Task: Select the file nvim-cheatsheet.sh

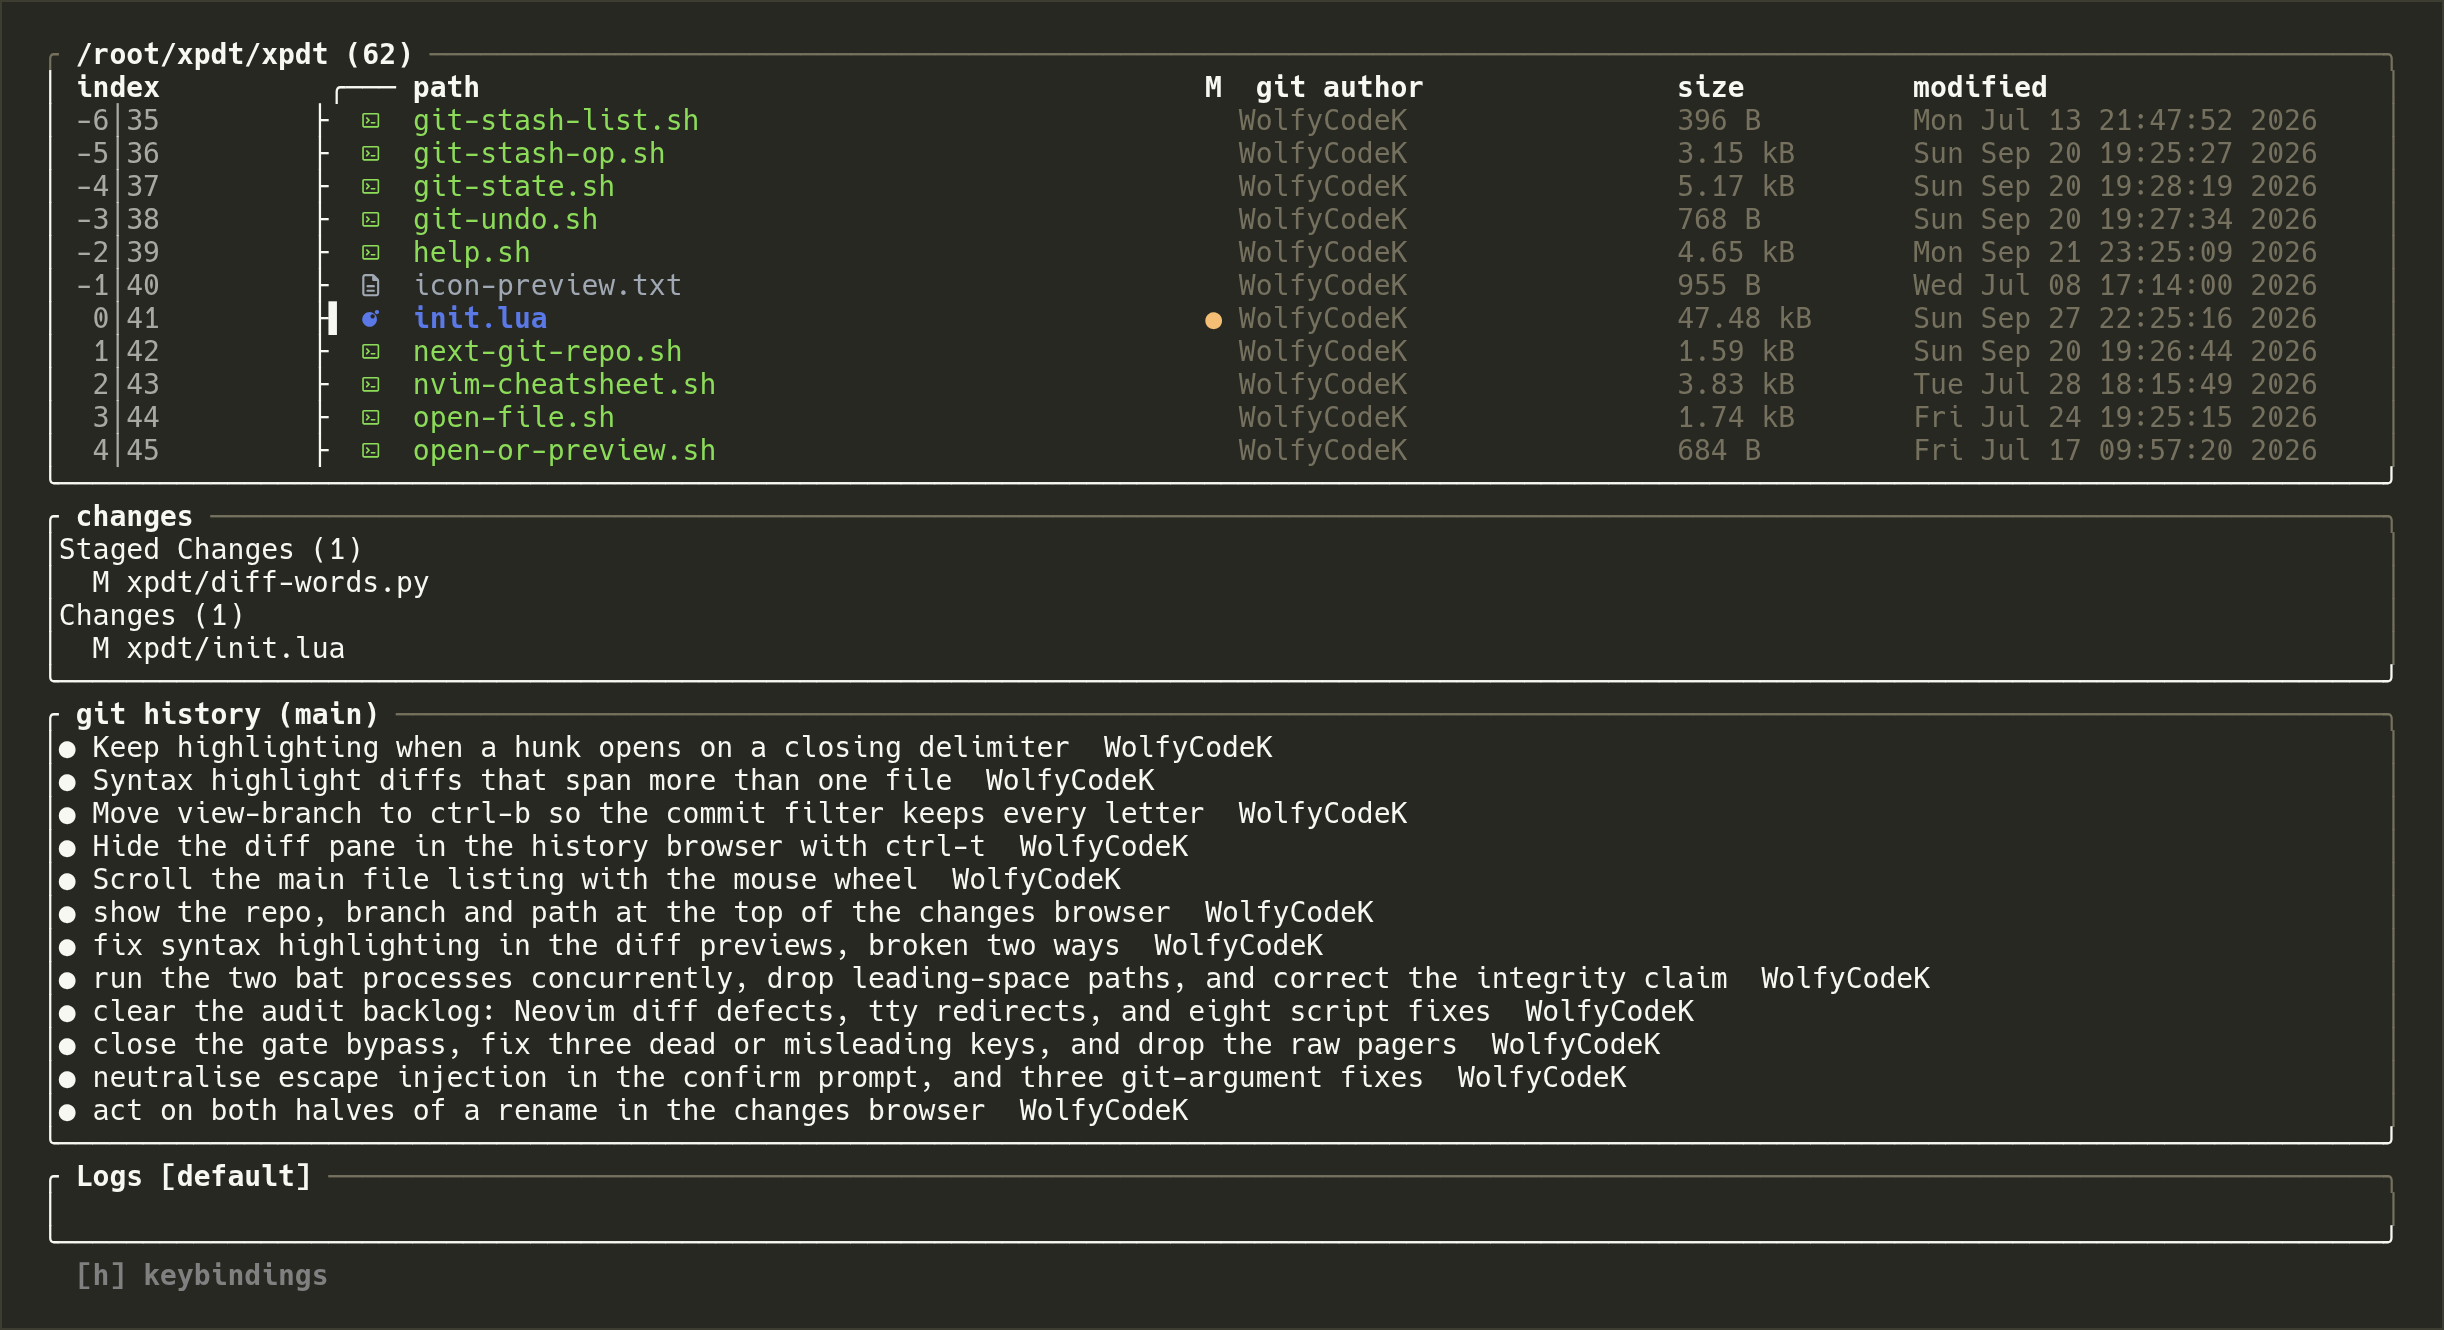Action: point(564,385)
